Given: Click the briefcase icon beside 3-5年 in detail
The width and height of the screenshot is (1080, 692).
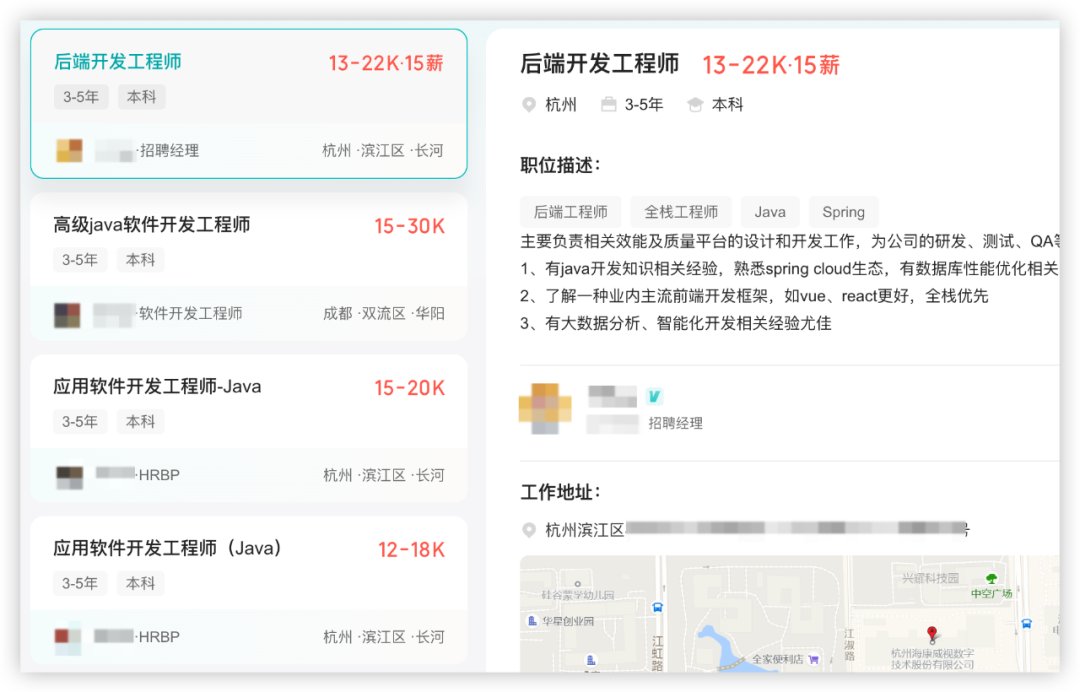Looking at the screenshot, I should (x=609, y=105).
